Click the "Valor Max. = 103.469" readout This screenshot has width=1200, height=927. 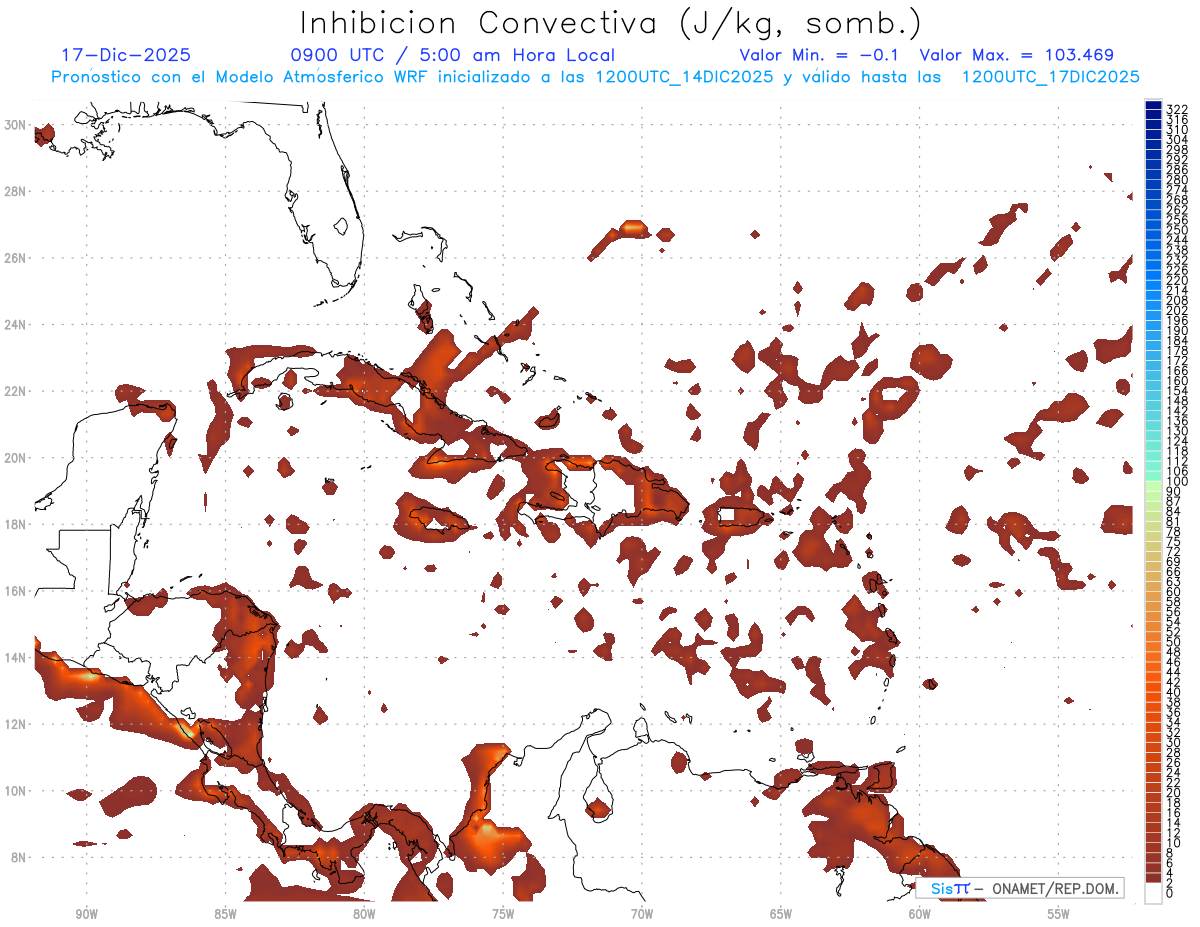(1016, 55)
